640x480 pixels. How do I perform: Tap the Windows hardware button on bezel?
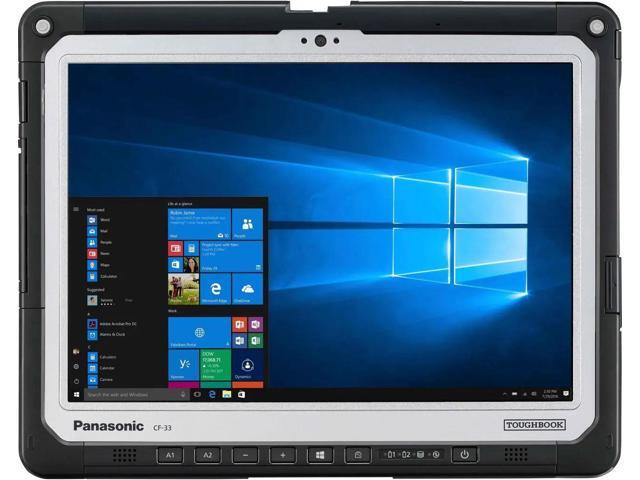coord(320,455)
